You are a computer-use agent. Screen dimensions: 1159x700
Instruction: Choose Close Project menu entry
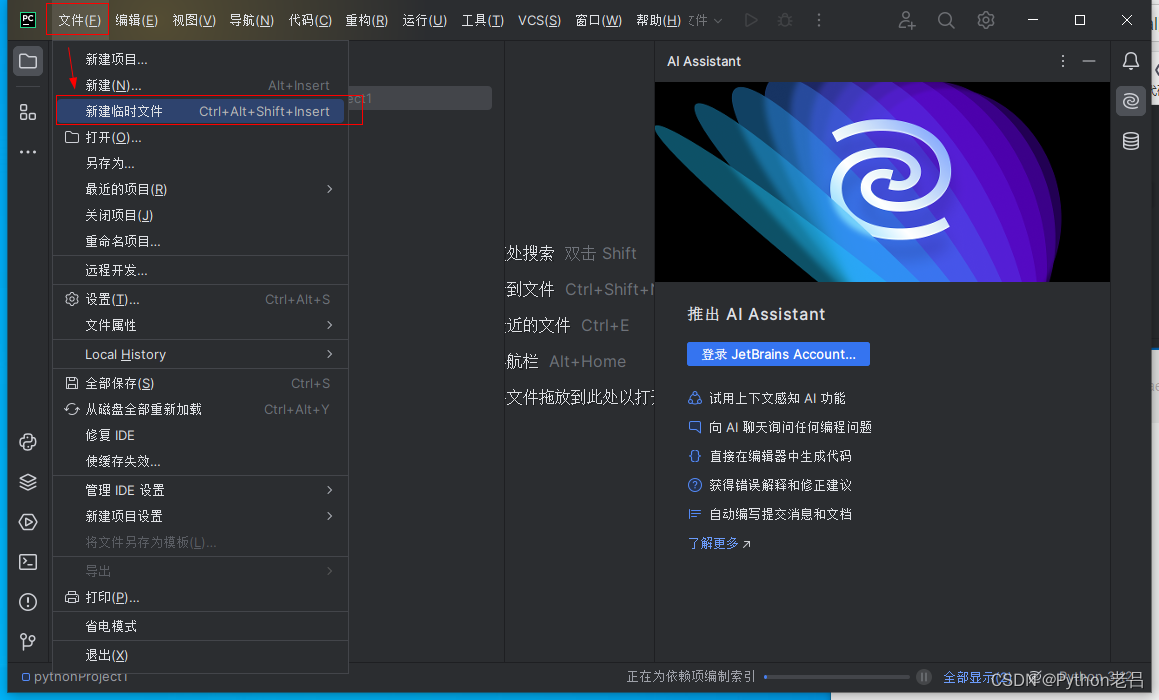tap(200, 215)
